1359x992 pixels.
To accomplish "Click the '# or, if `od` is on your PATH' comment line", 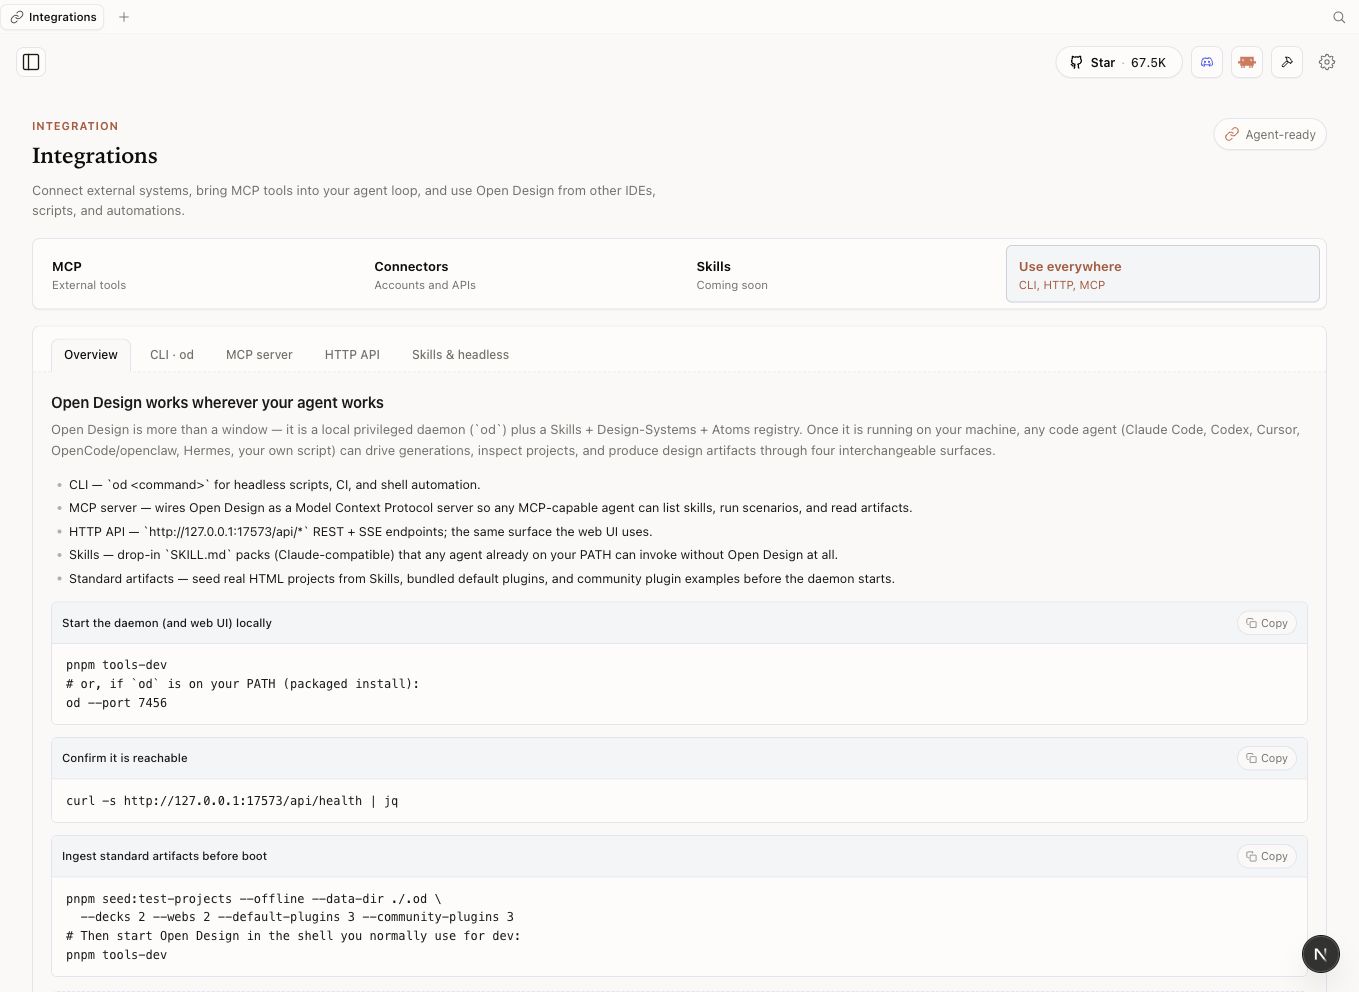I will point(243,684).
